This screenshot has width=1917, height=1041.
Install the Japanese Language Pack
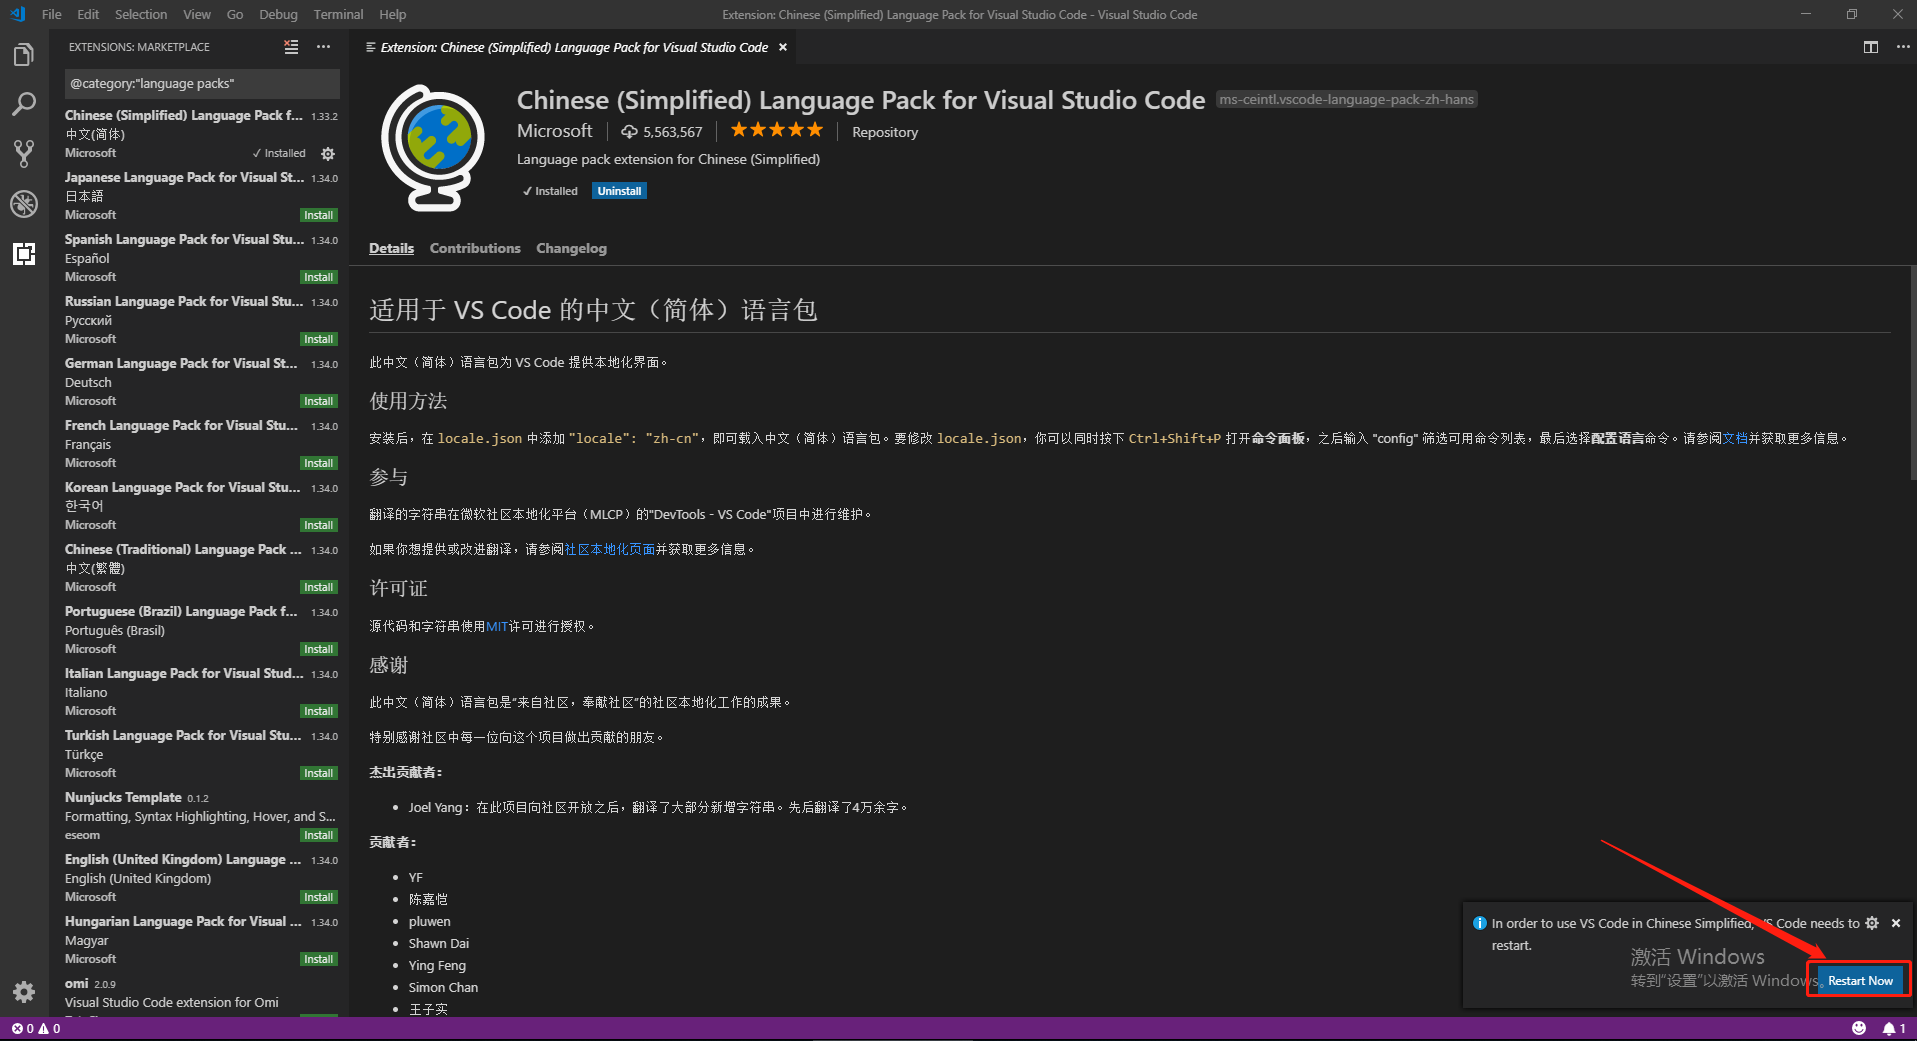point(319,216)
